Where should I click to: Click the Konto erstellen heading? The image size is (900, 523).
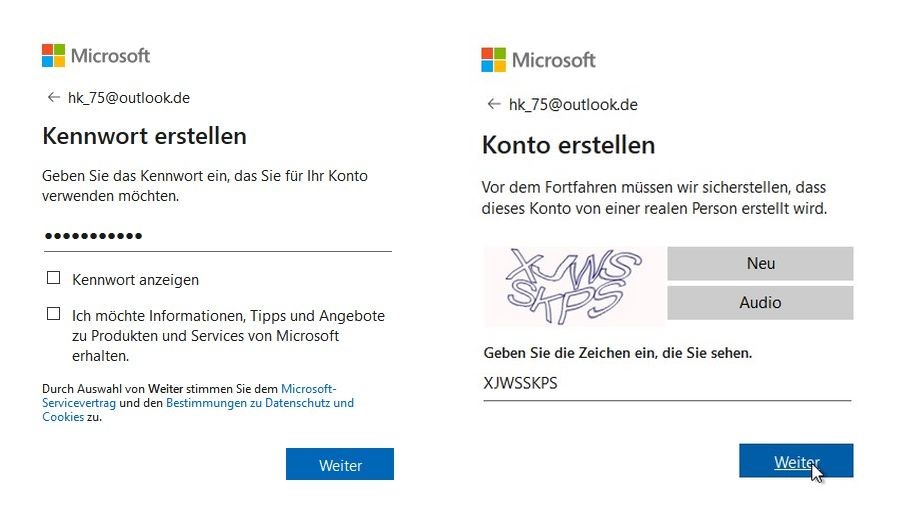(568, 145)
